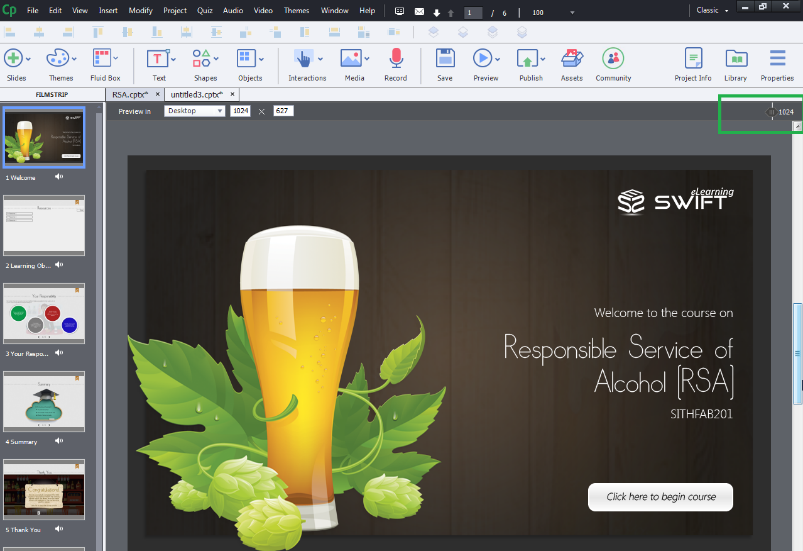Click the Fluid Box tool
This screenshot has width=803, height=551.
(x=101, y=58)
